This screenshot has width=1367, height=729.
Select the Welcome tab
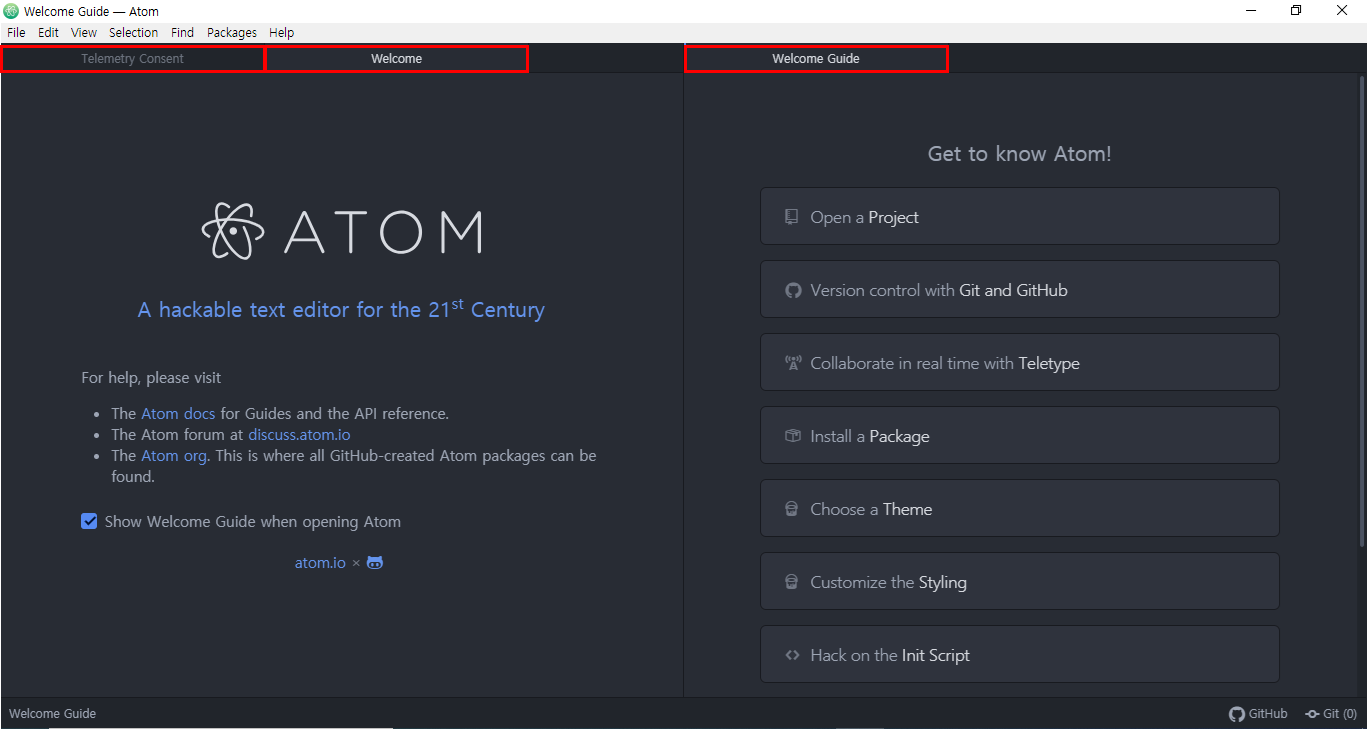396,59
